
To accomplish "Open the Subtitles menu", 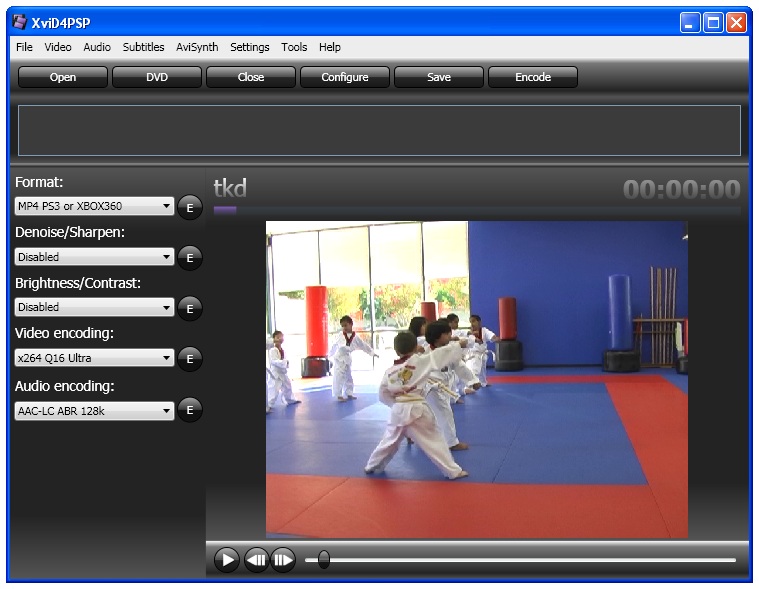I will coord(143,47).
